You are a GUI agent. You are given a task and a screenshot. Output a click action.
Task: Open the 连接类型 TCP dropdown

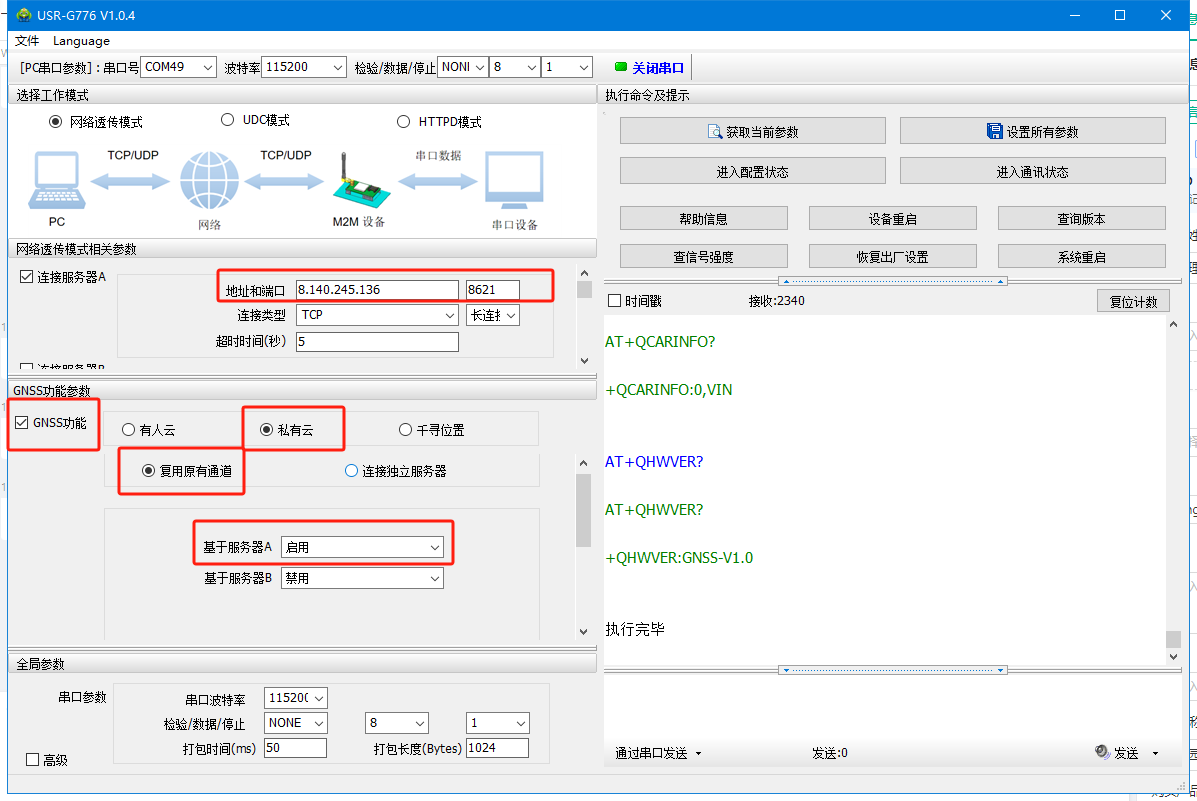(x=377, y=315)
